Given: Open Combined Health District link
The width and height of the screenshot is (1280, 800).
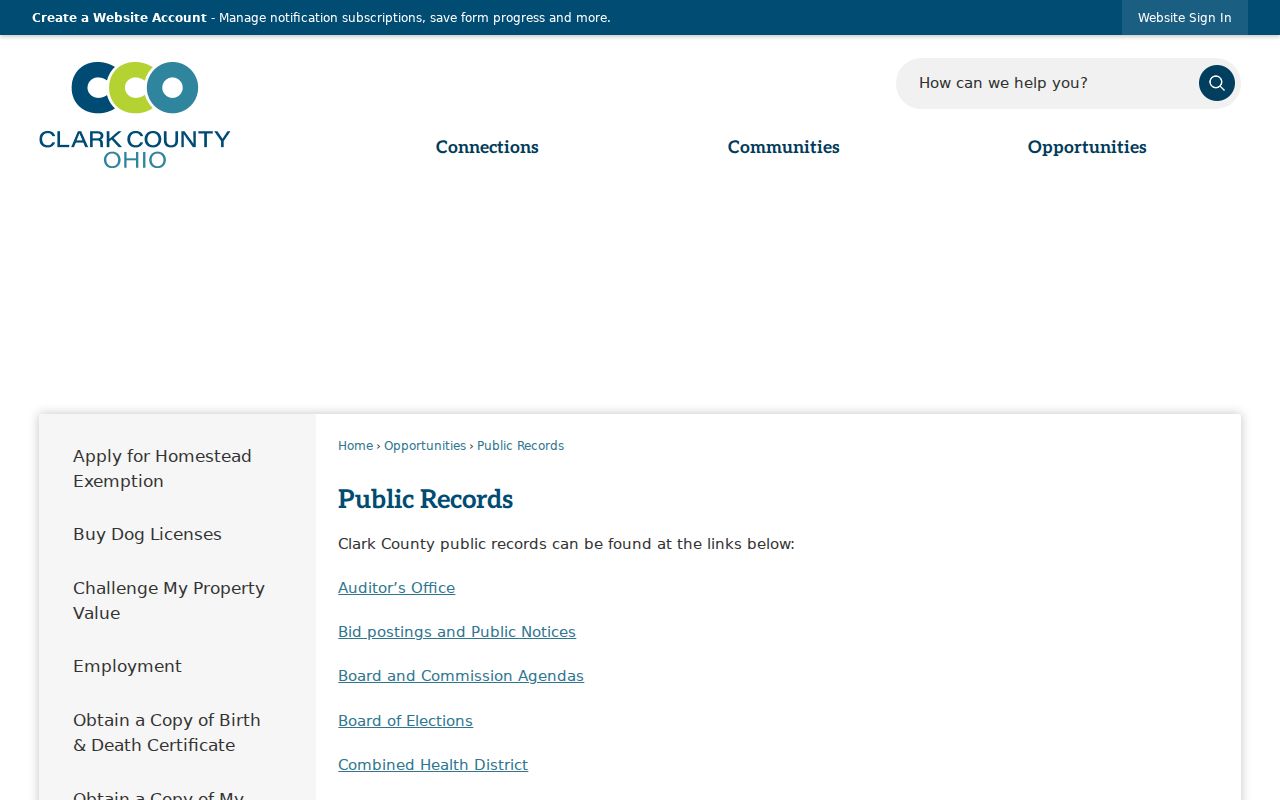Looking at the screenshot, I should pos(433,765).
